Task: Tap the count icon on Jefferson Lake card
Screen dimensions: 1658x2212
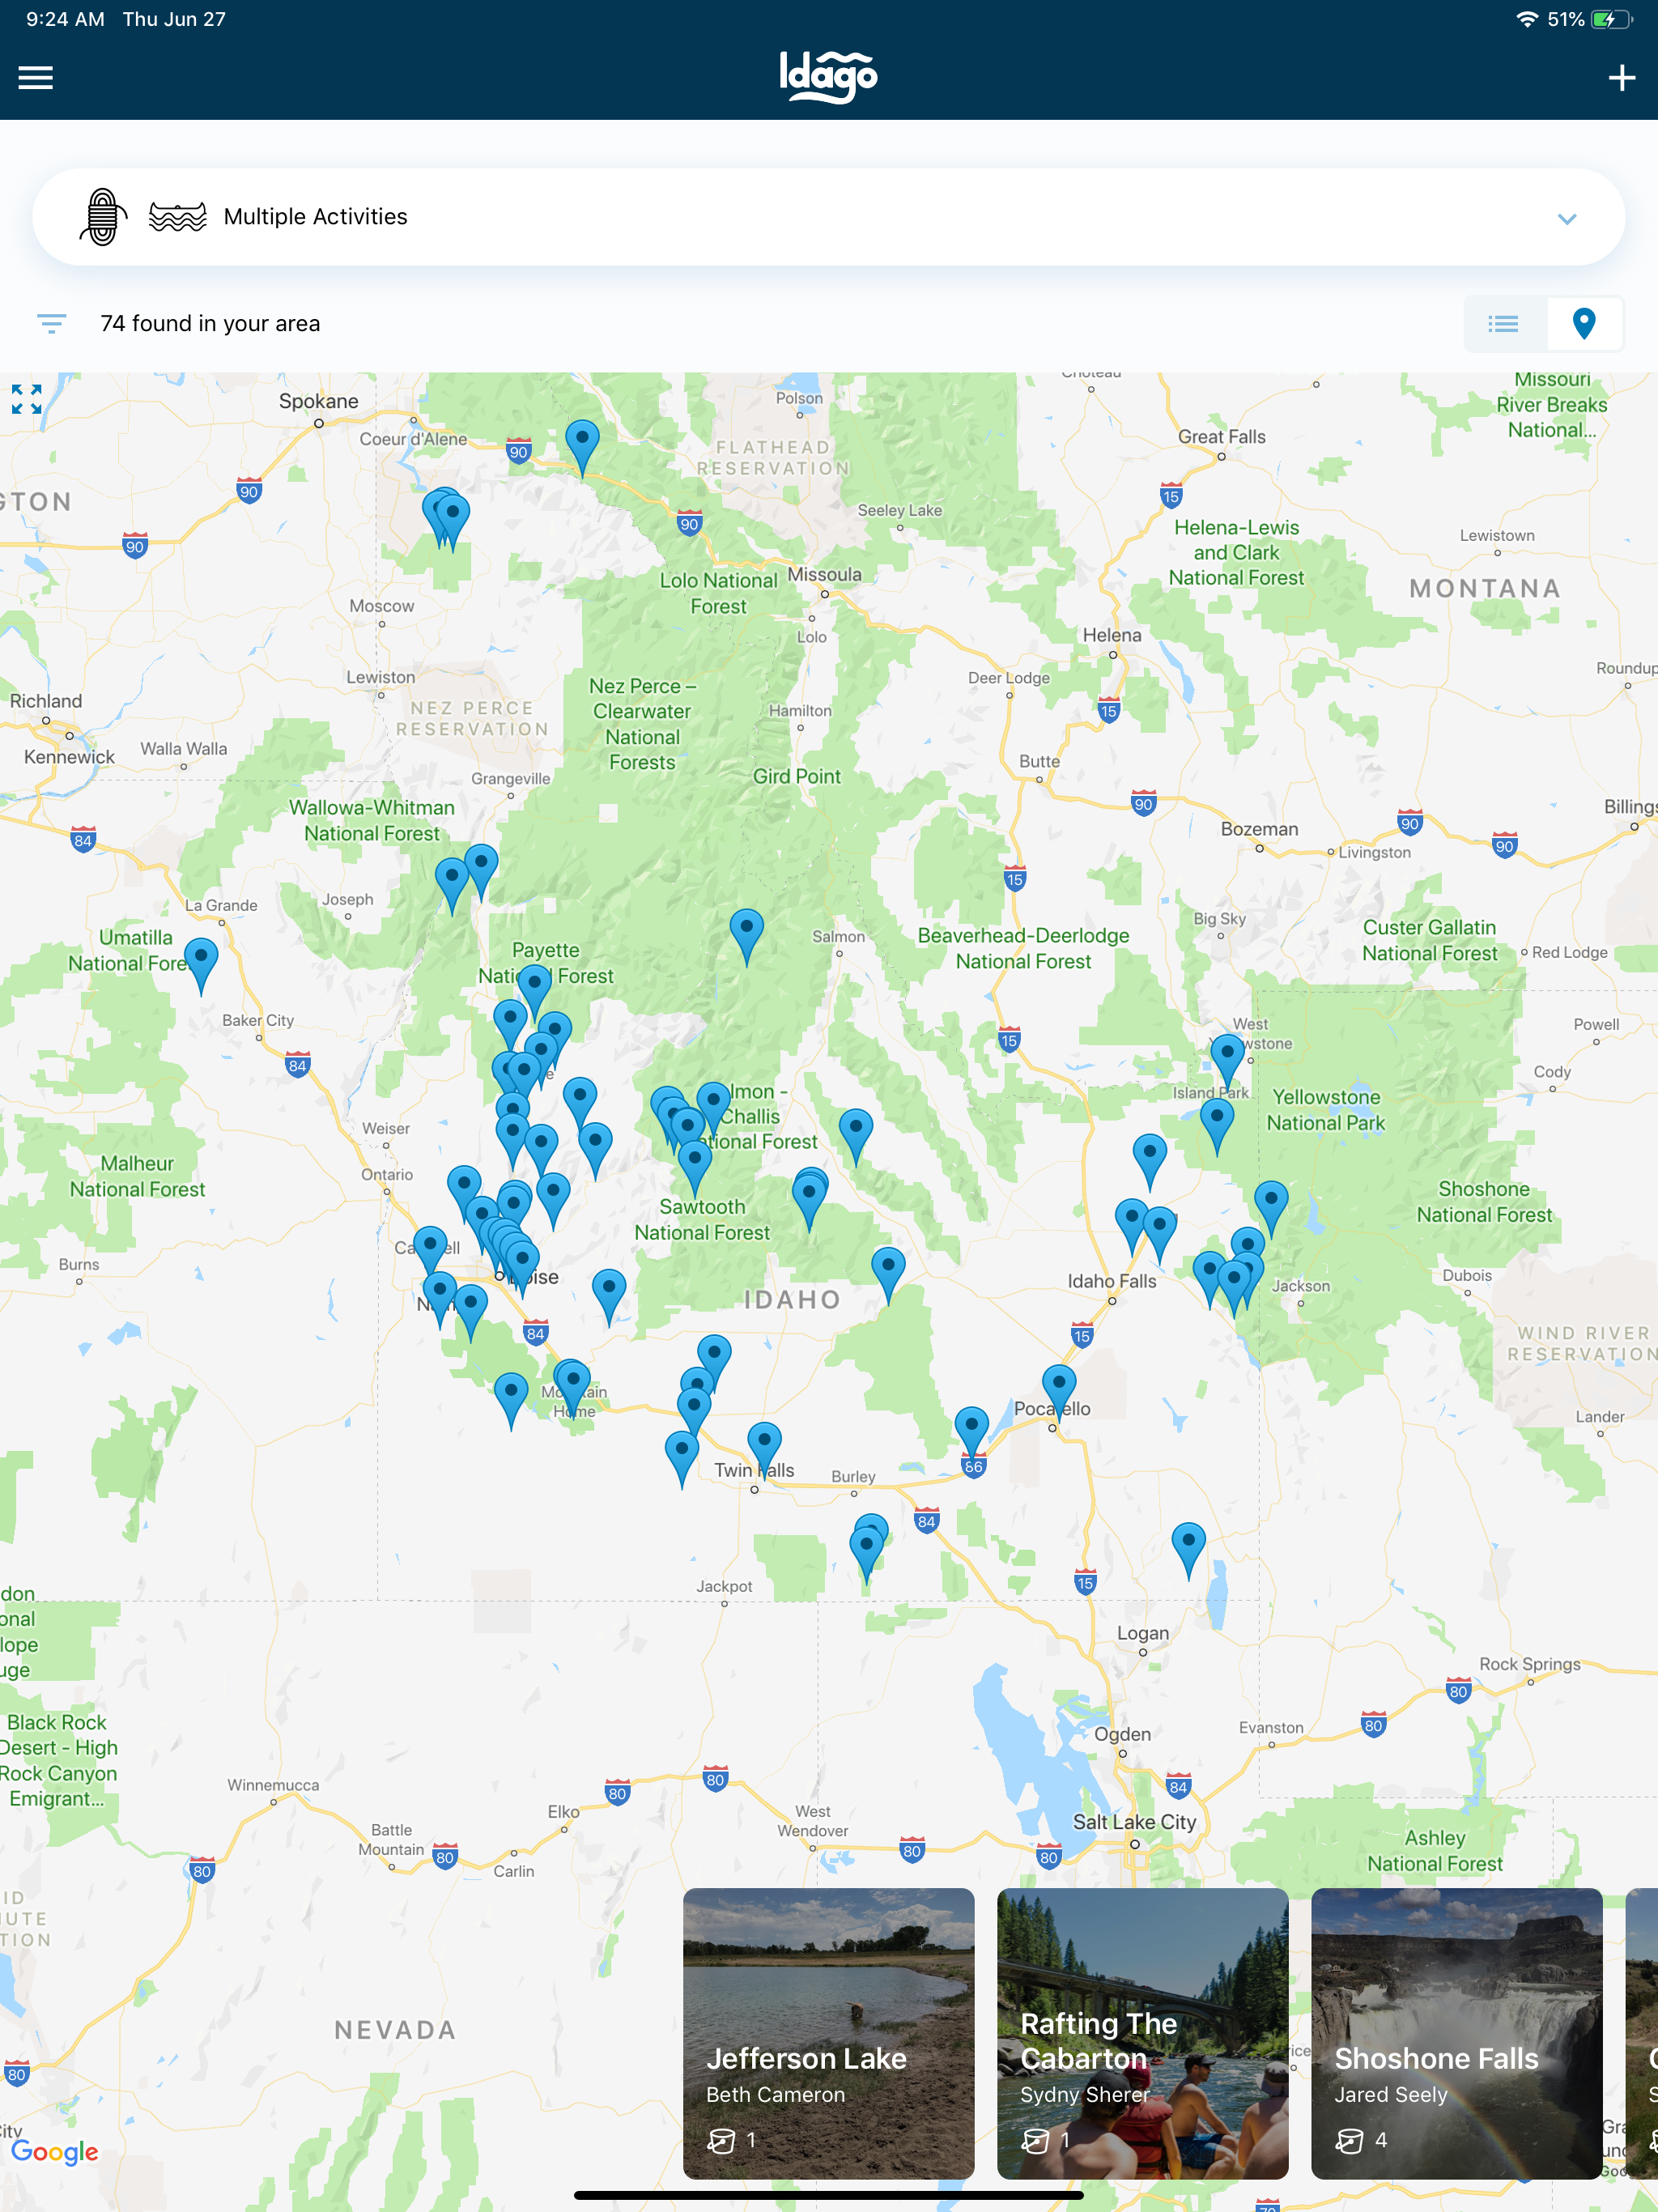Action: (x=721, y=2139)
